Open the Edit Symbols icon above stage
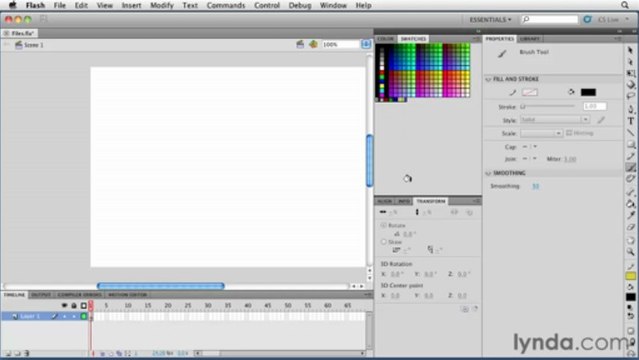 point(313,44)
